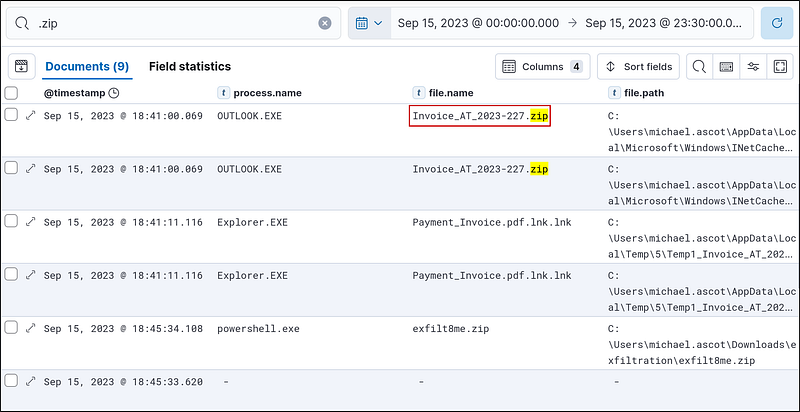
Task: Toggle the field list sidebar icon
Action: (20, 67)
